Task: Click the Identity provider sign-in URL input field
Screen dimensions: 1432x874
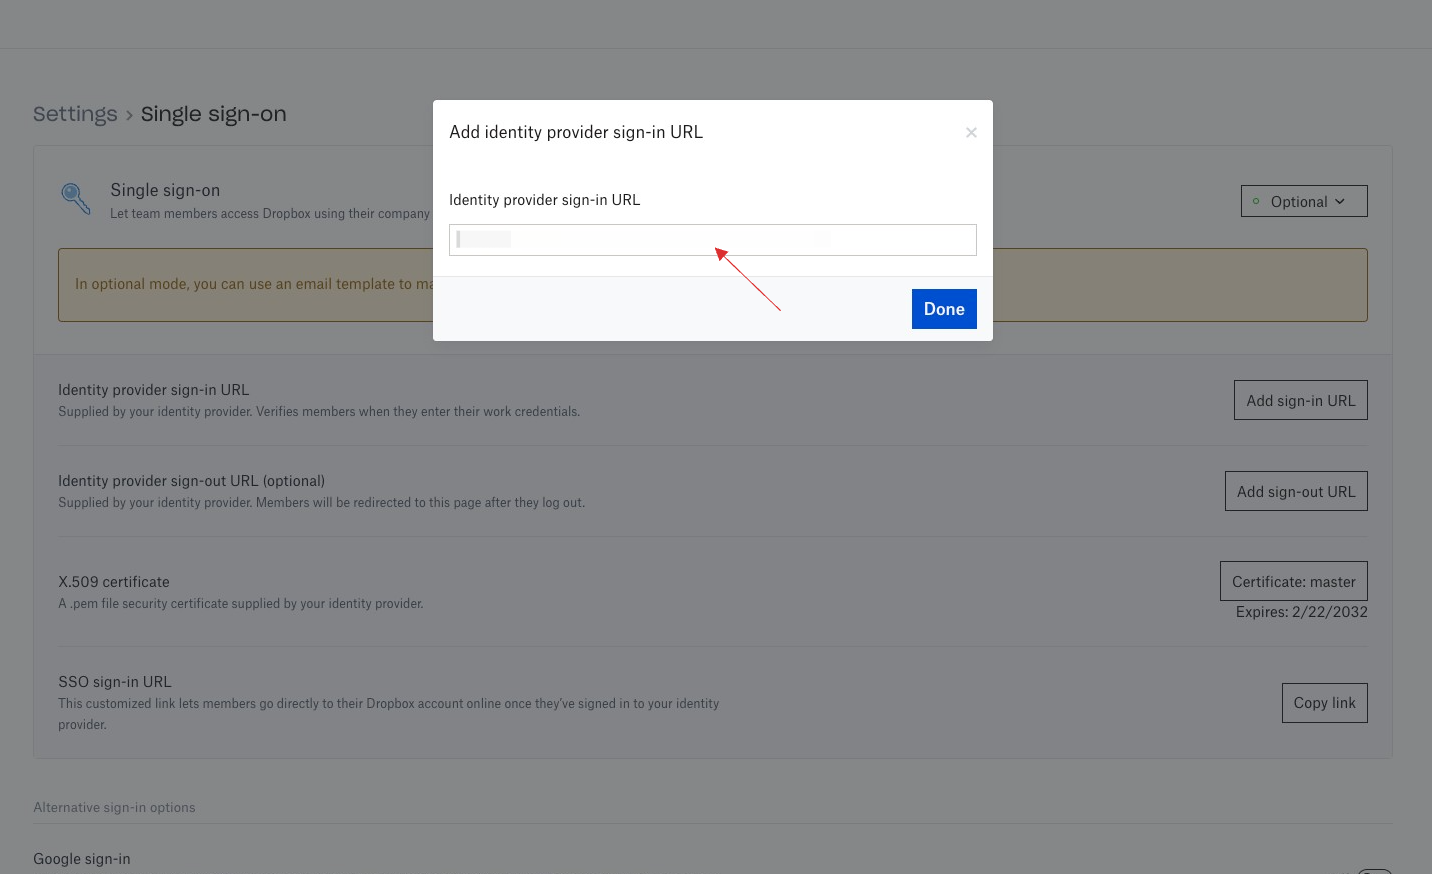Action: 712,240
